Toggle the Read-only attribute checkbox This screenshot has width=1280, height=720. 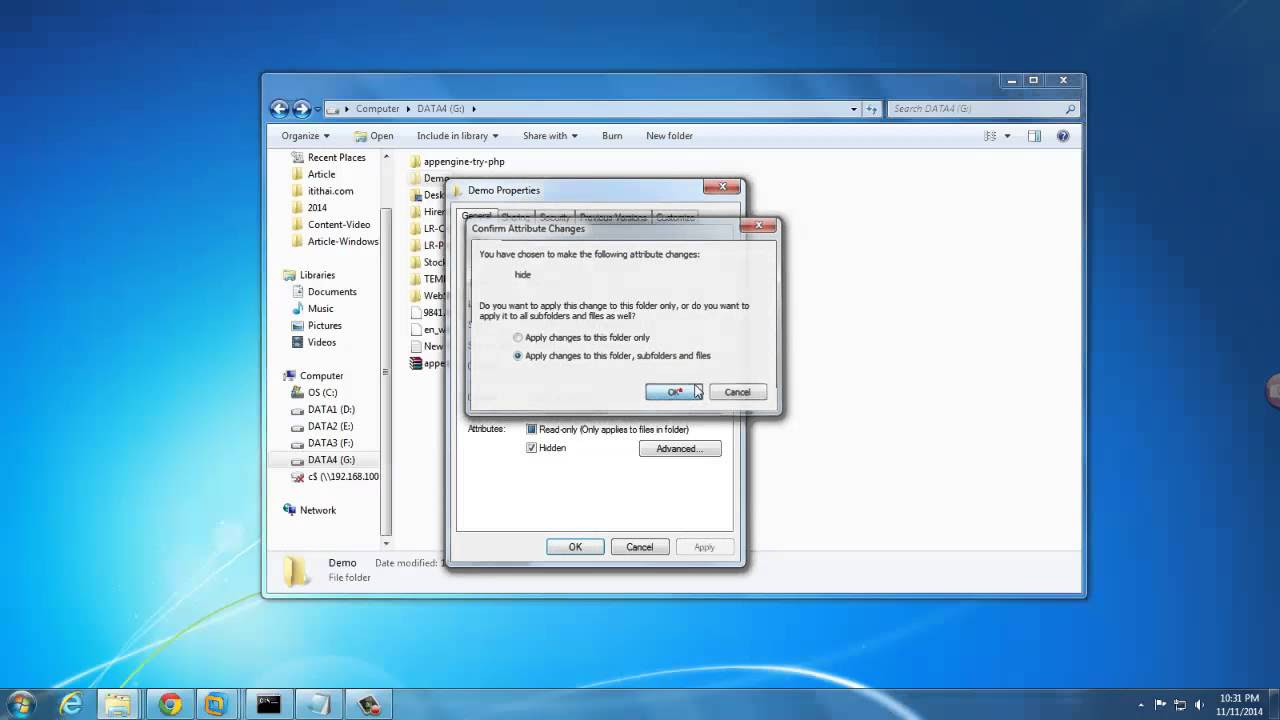tap(532, 430)
